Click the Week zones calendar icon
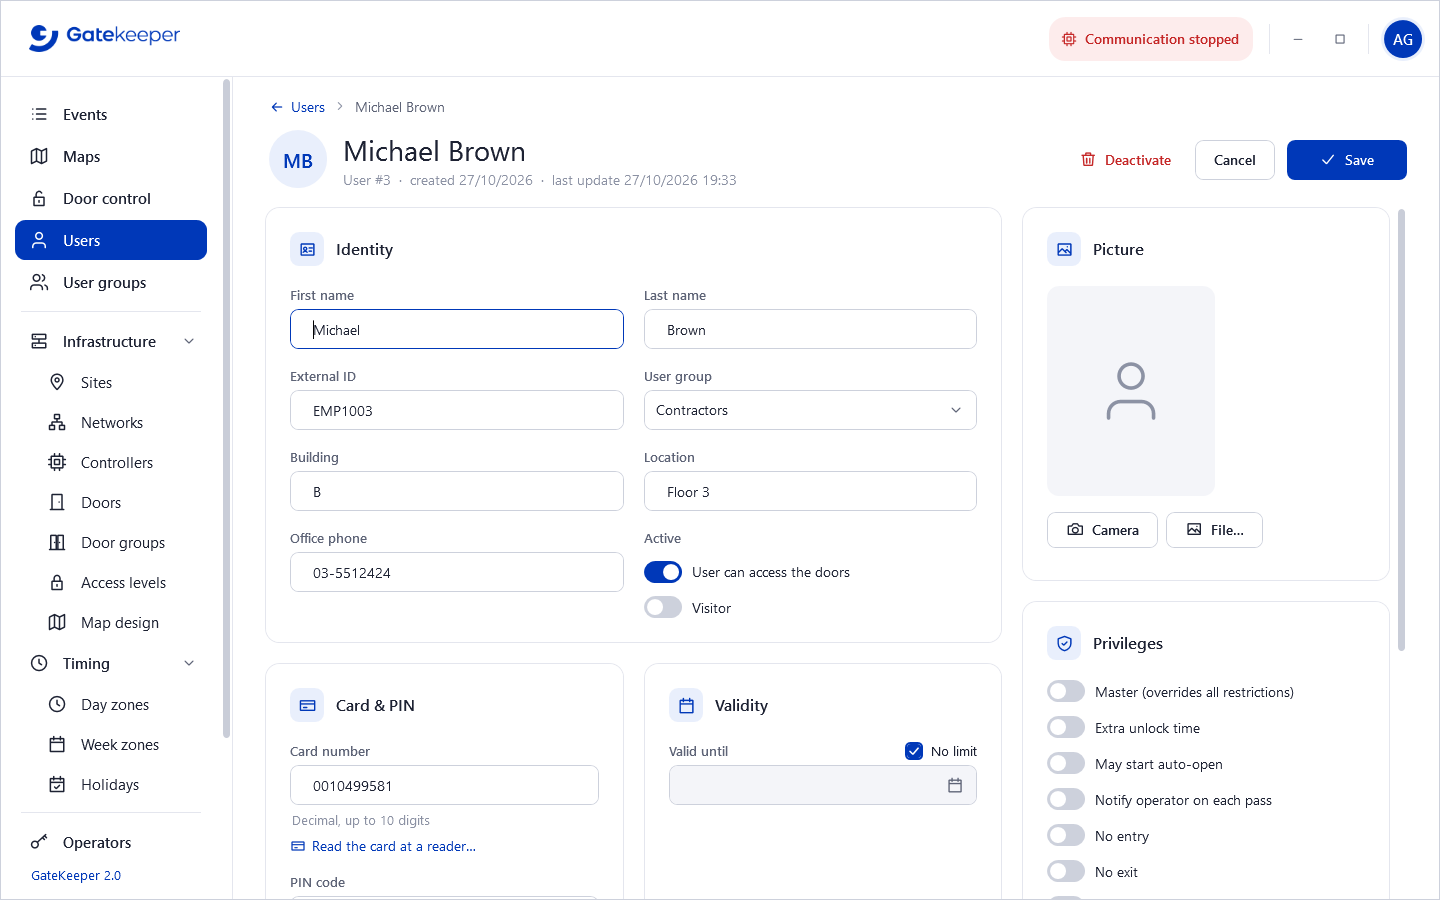This screenshot has width=1440, height=900. pyautogui.click(x=57, y=744)
